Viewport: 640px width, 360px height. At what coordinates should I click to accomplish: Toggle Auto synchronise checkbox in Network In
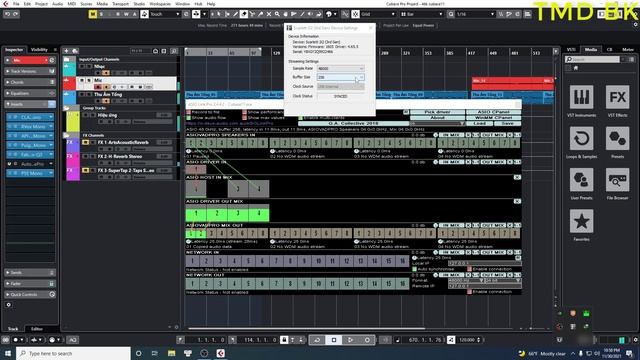tap(414, 269)
